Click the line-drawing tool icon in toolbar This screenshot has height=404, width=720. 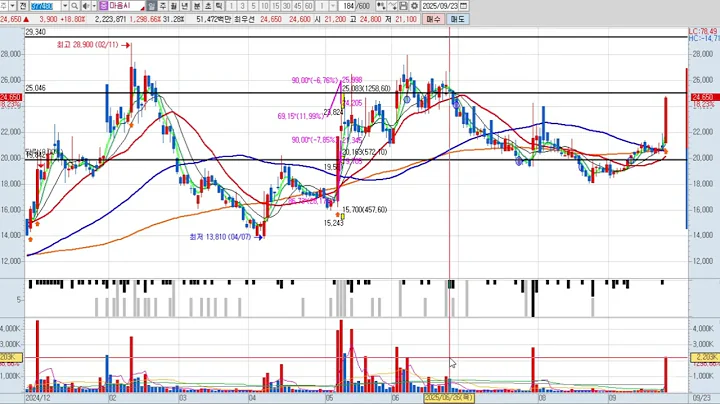coord(392,6)
